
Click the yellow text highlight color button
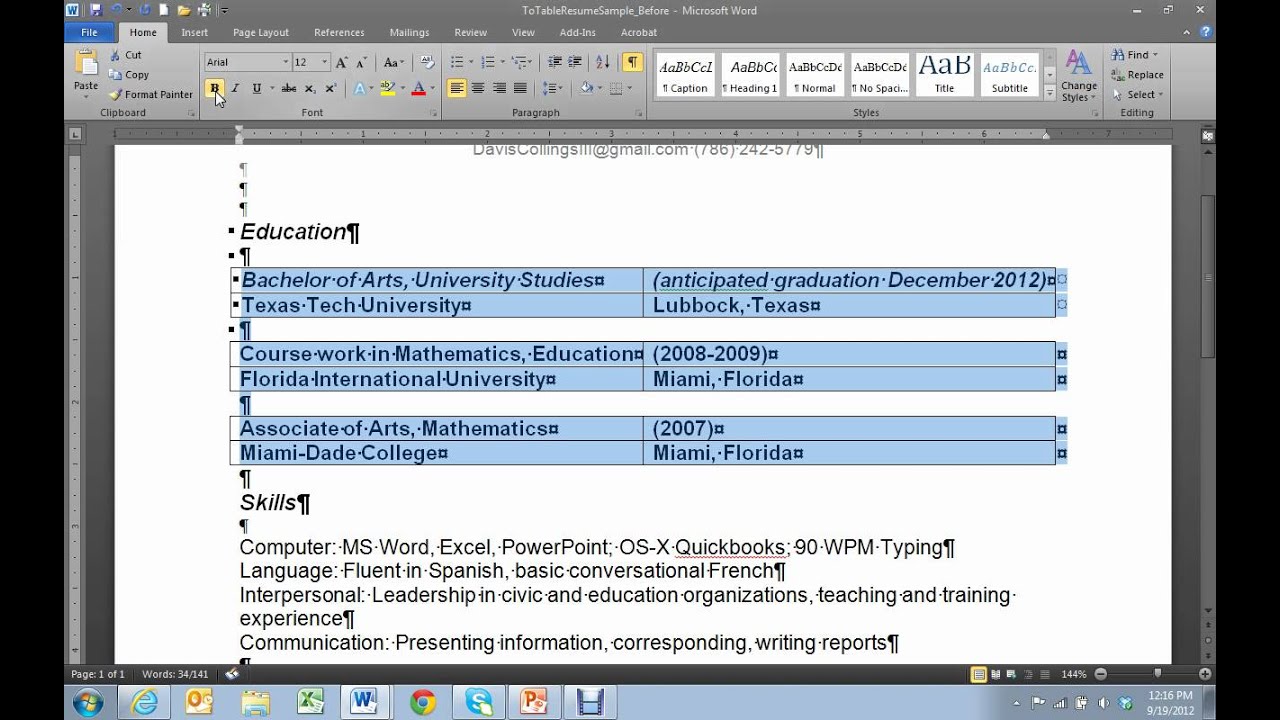pos(388,89)
